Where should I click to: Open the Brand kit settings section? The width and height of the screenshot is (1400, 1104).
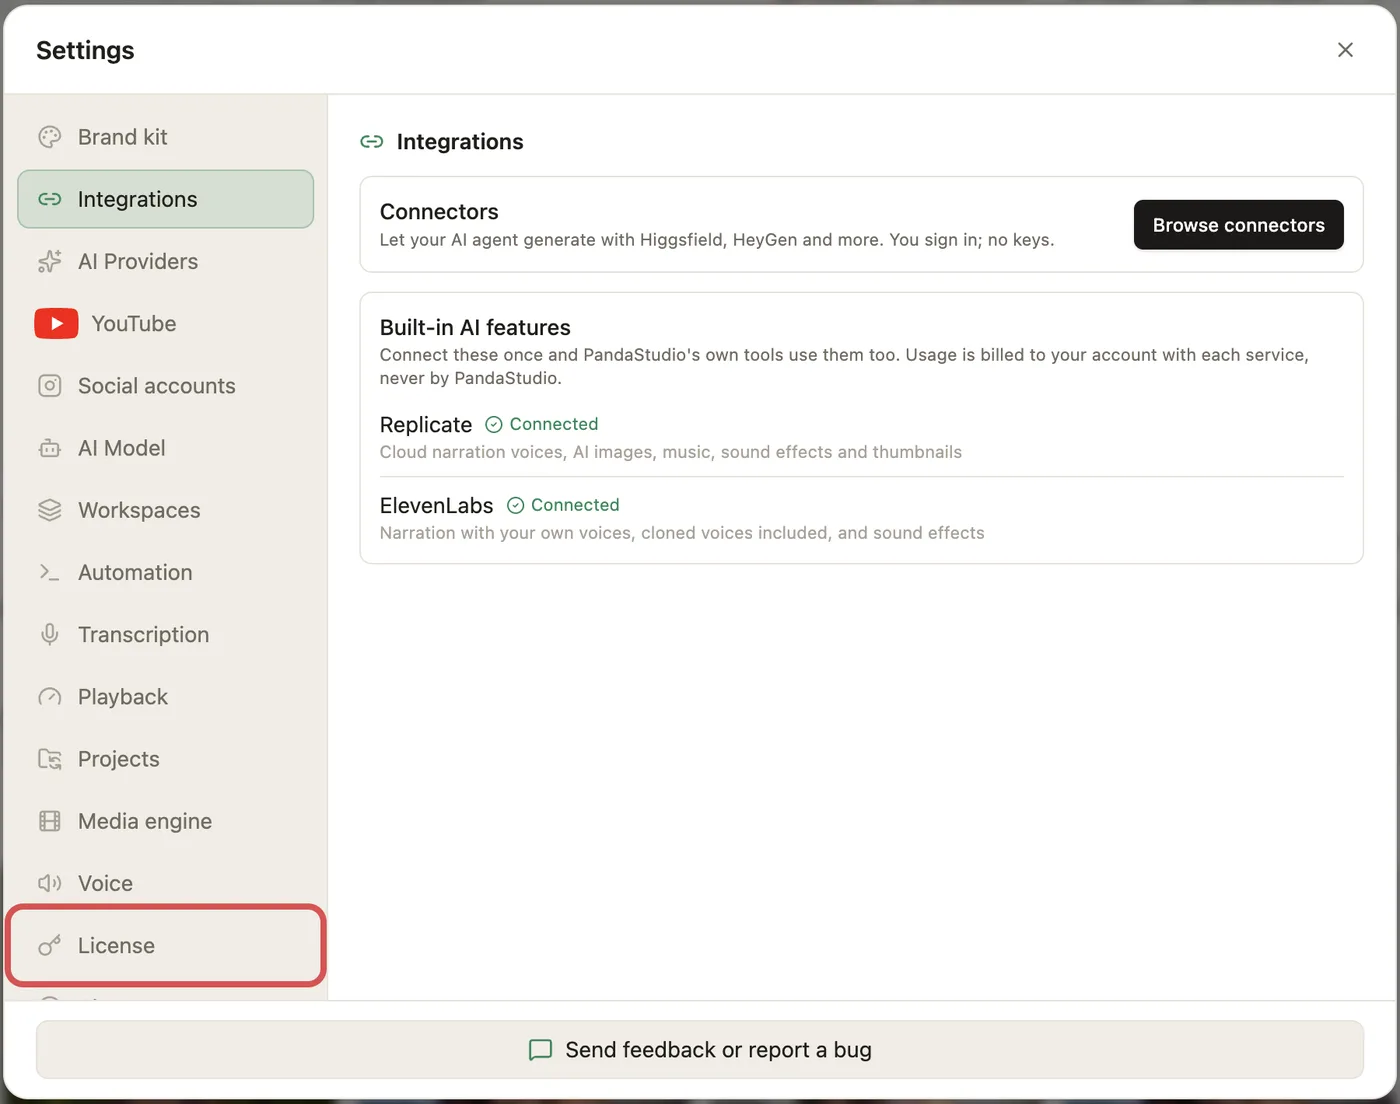coord(165,137)
